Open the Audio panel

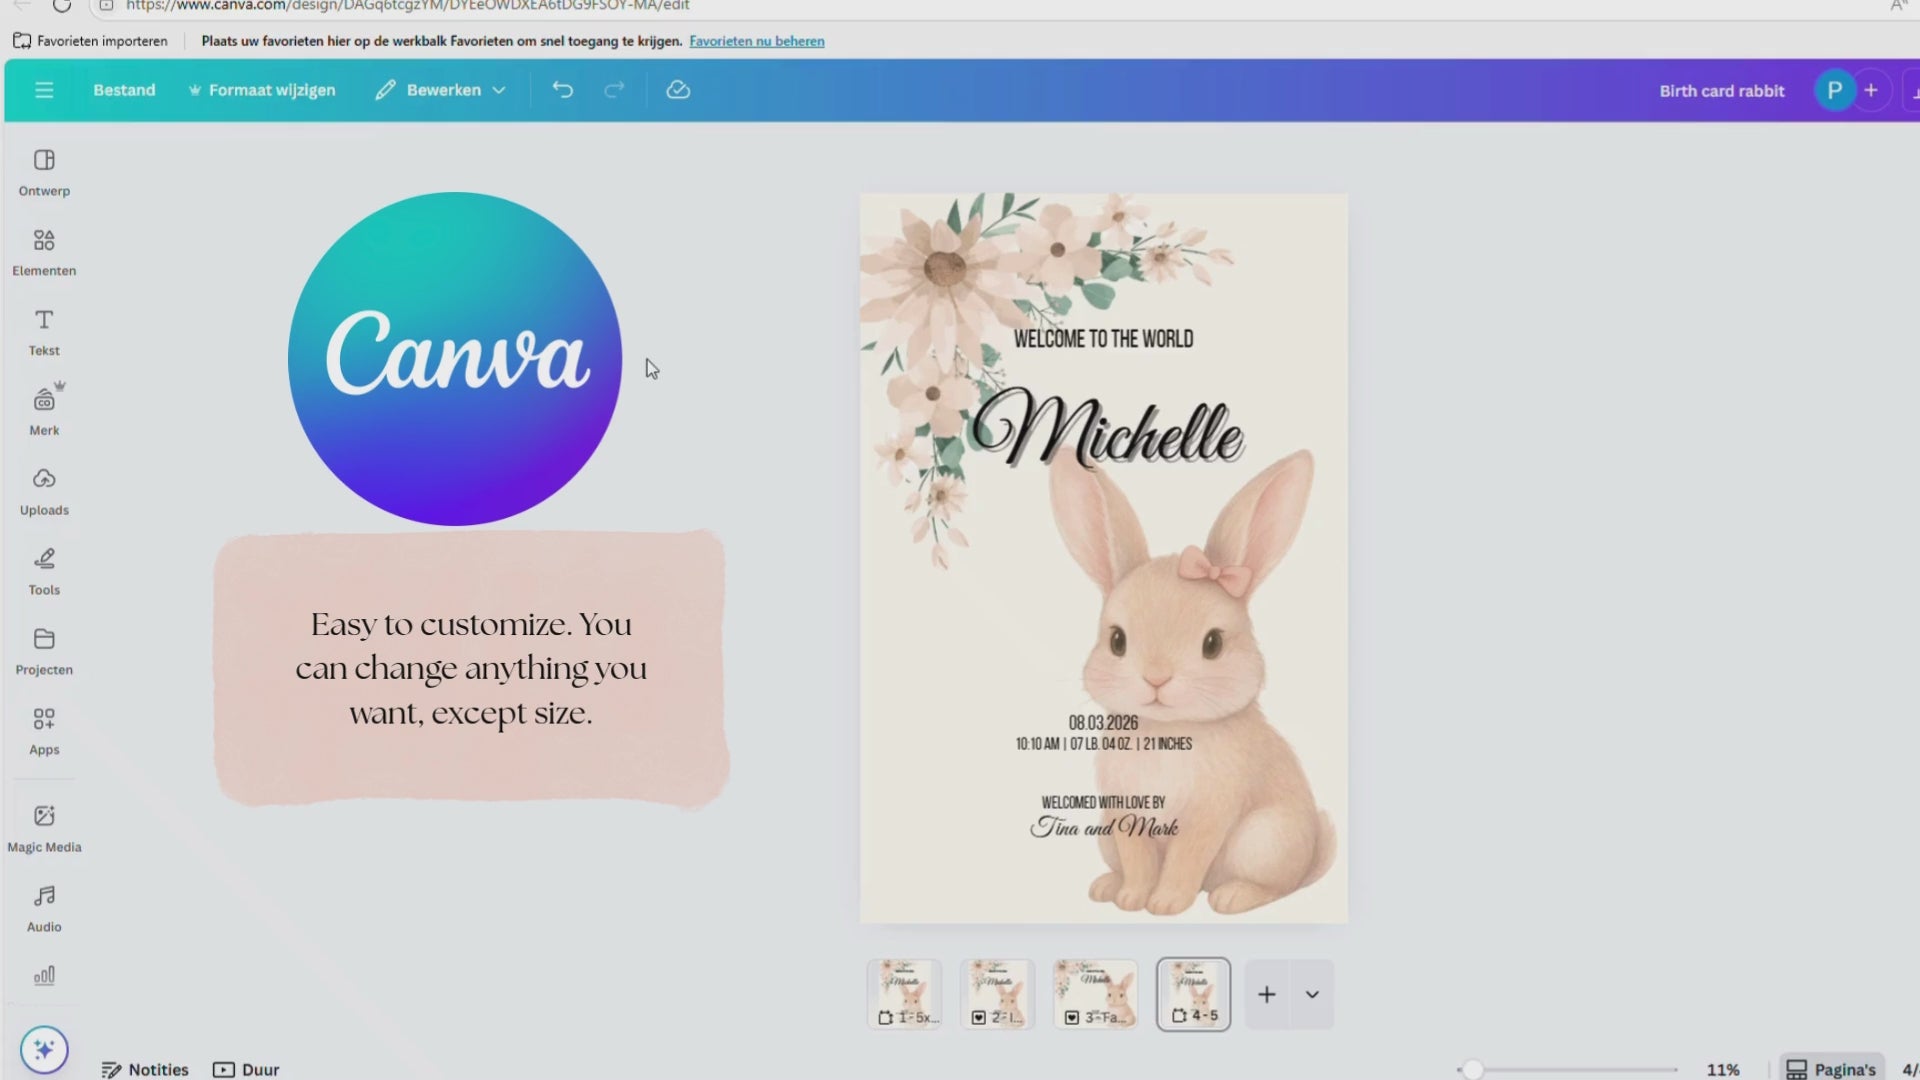pos(44,909)
